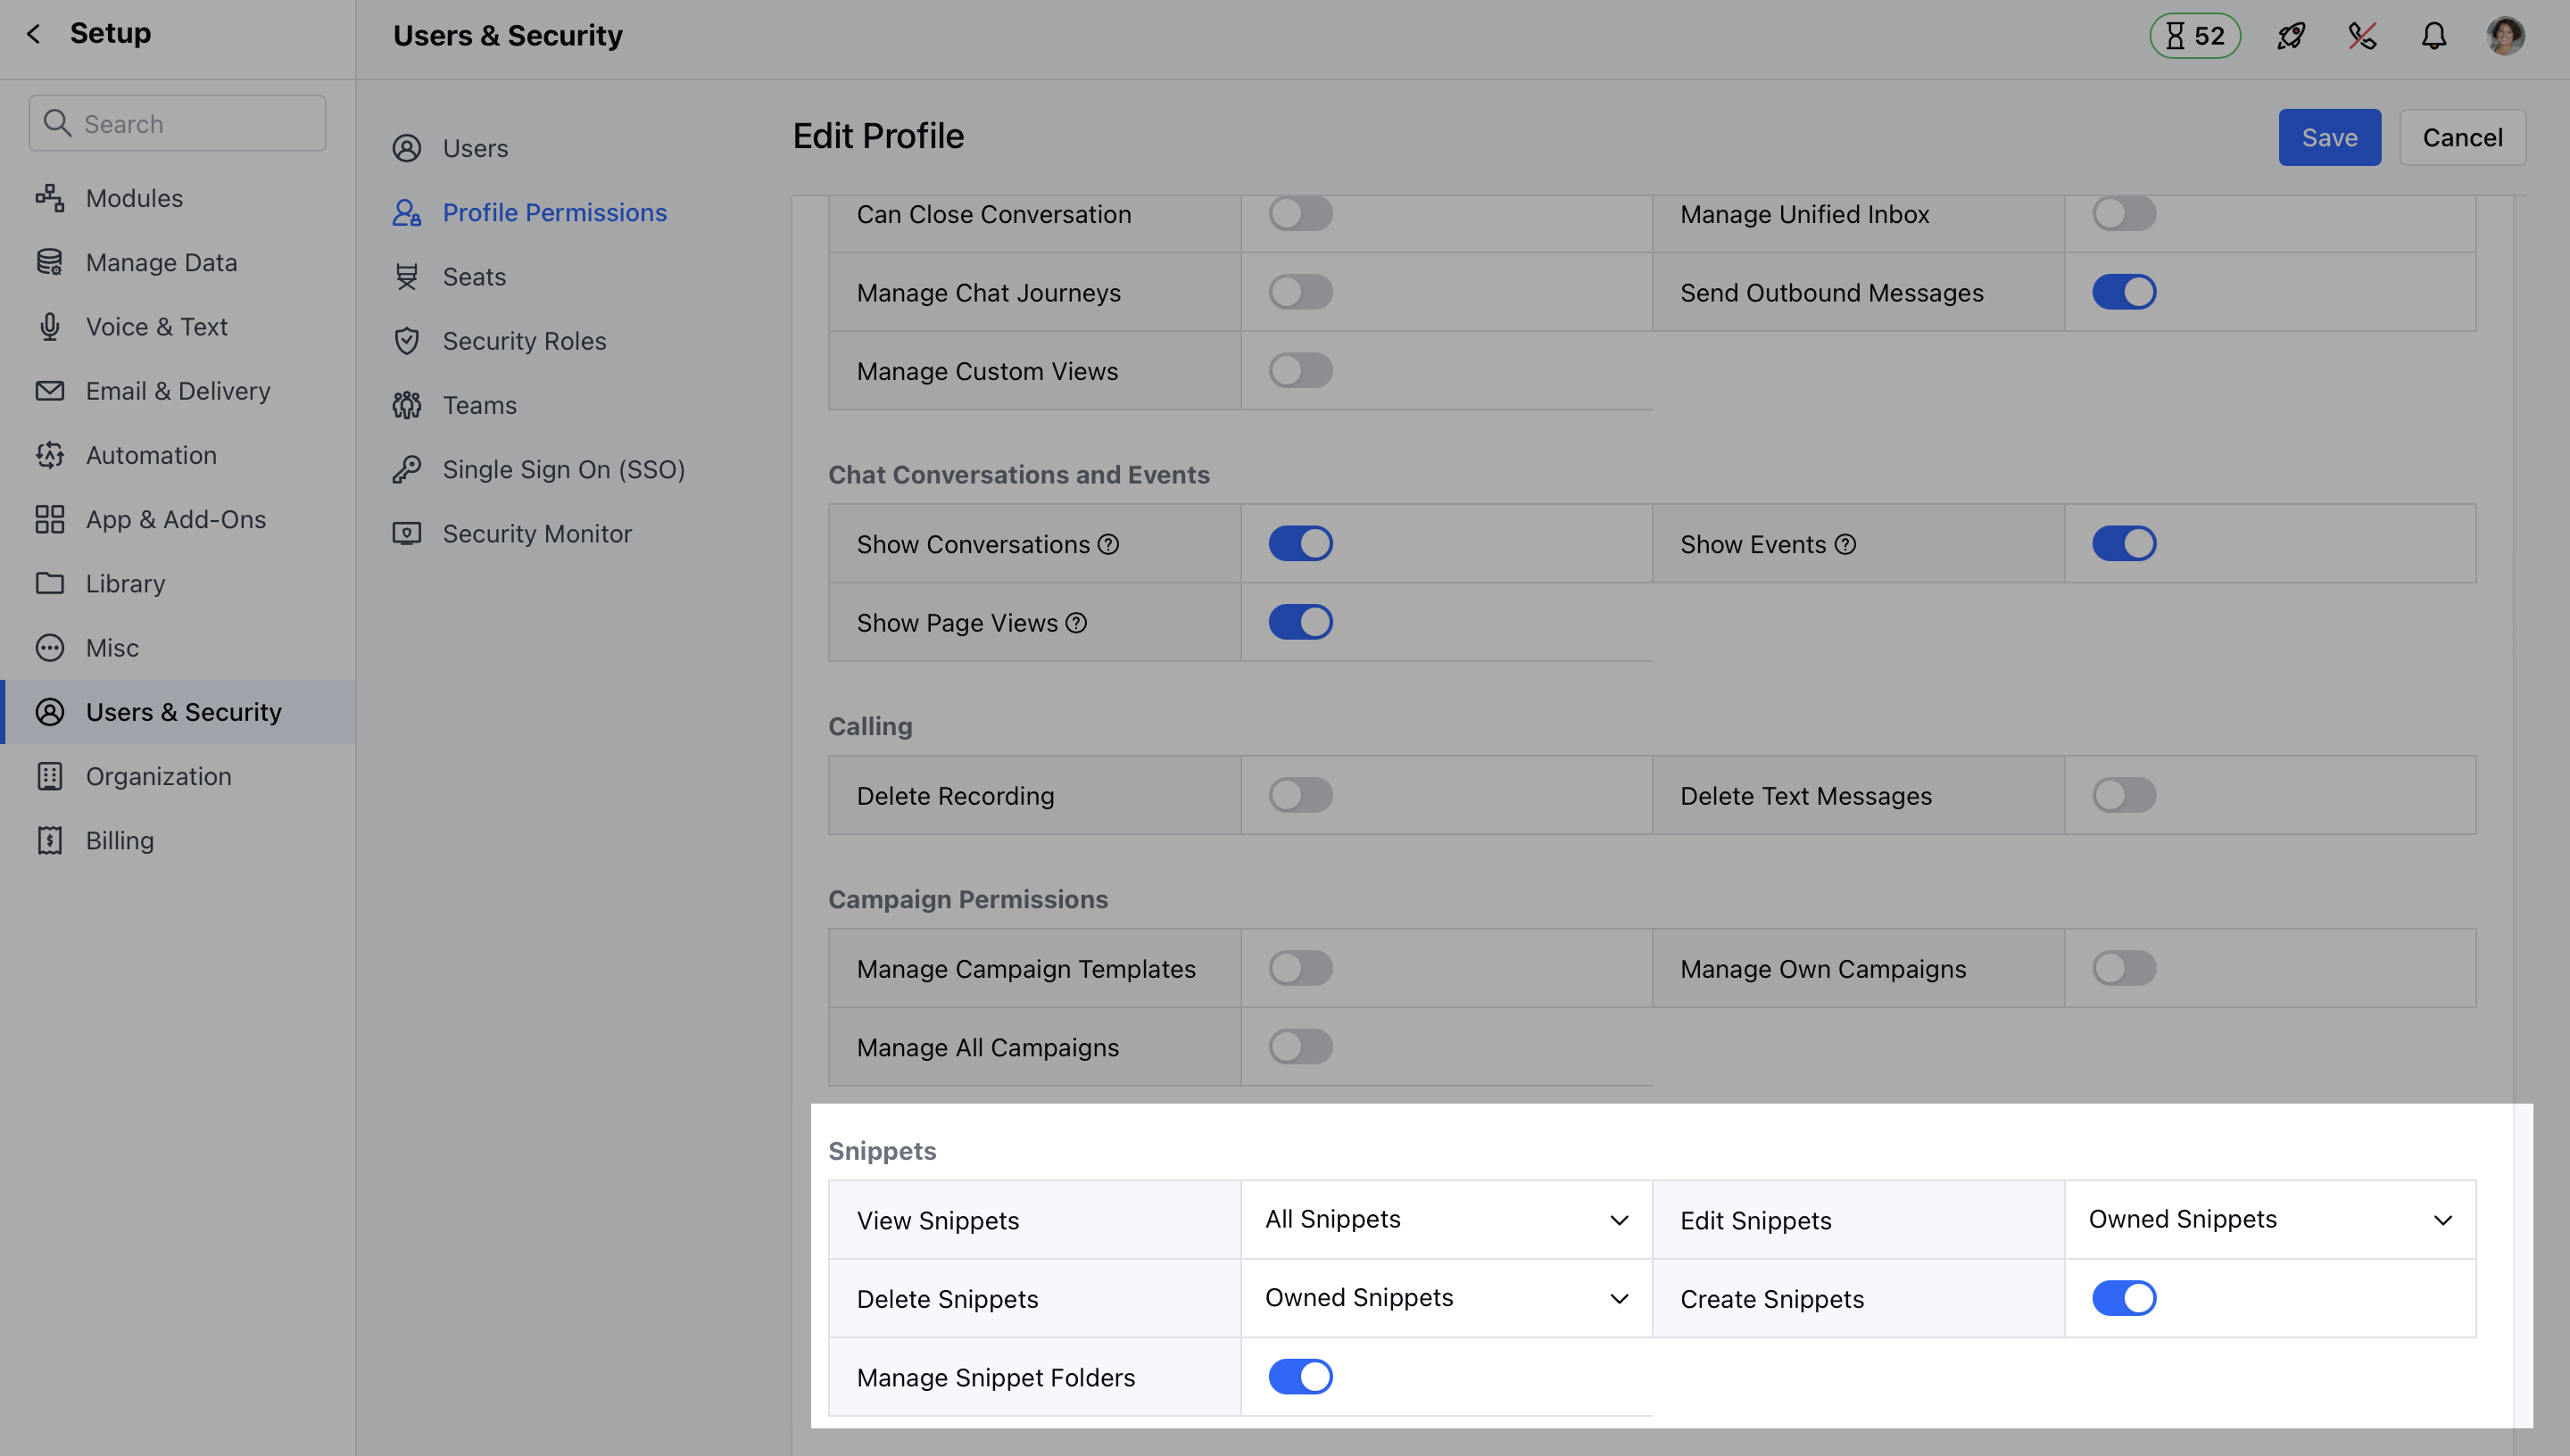Turn off Manage Snippet Folders switch
This screenshot has height=1456, width=2570.
coord(1300,1377)
